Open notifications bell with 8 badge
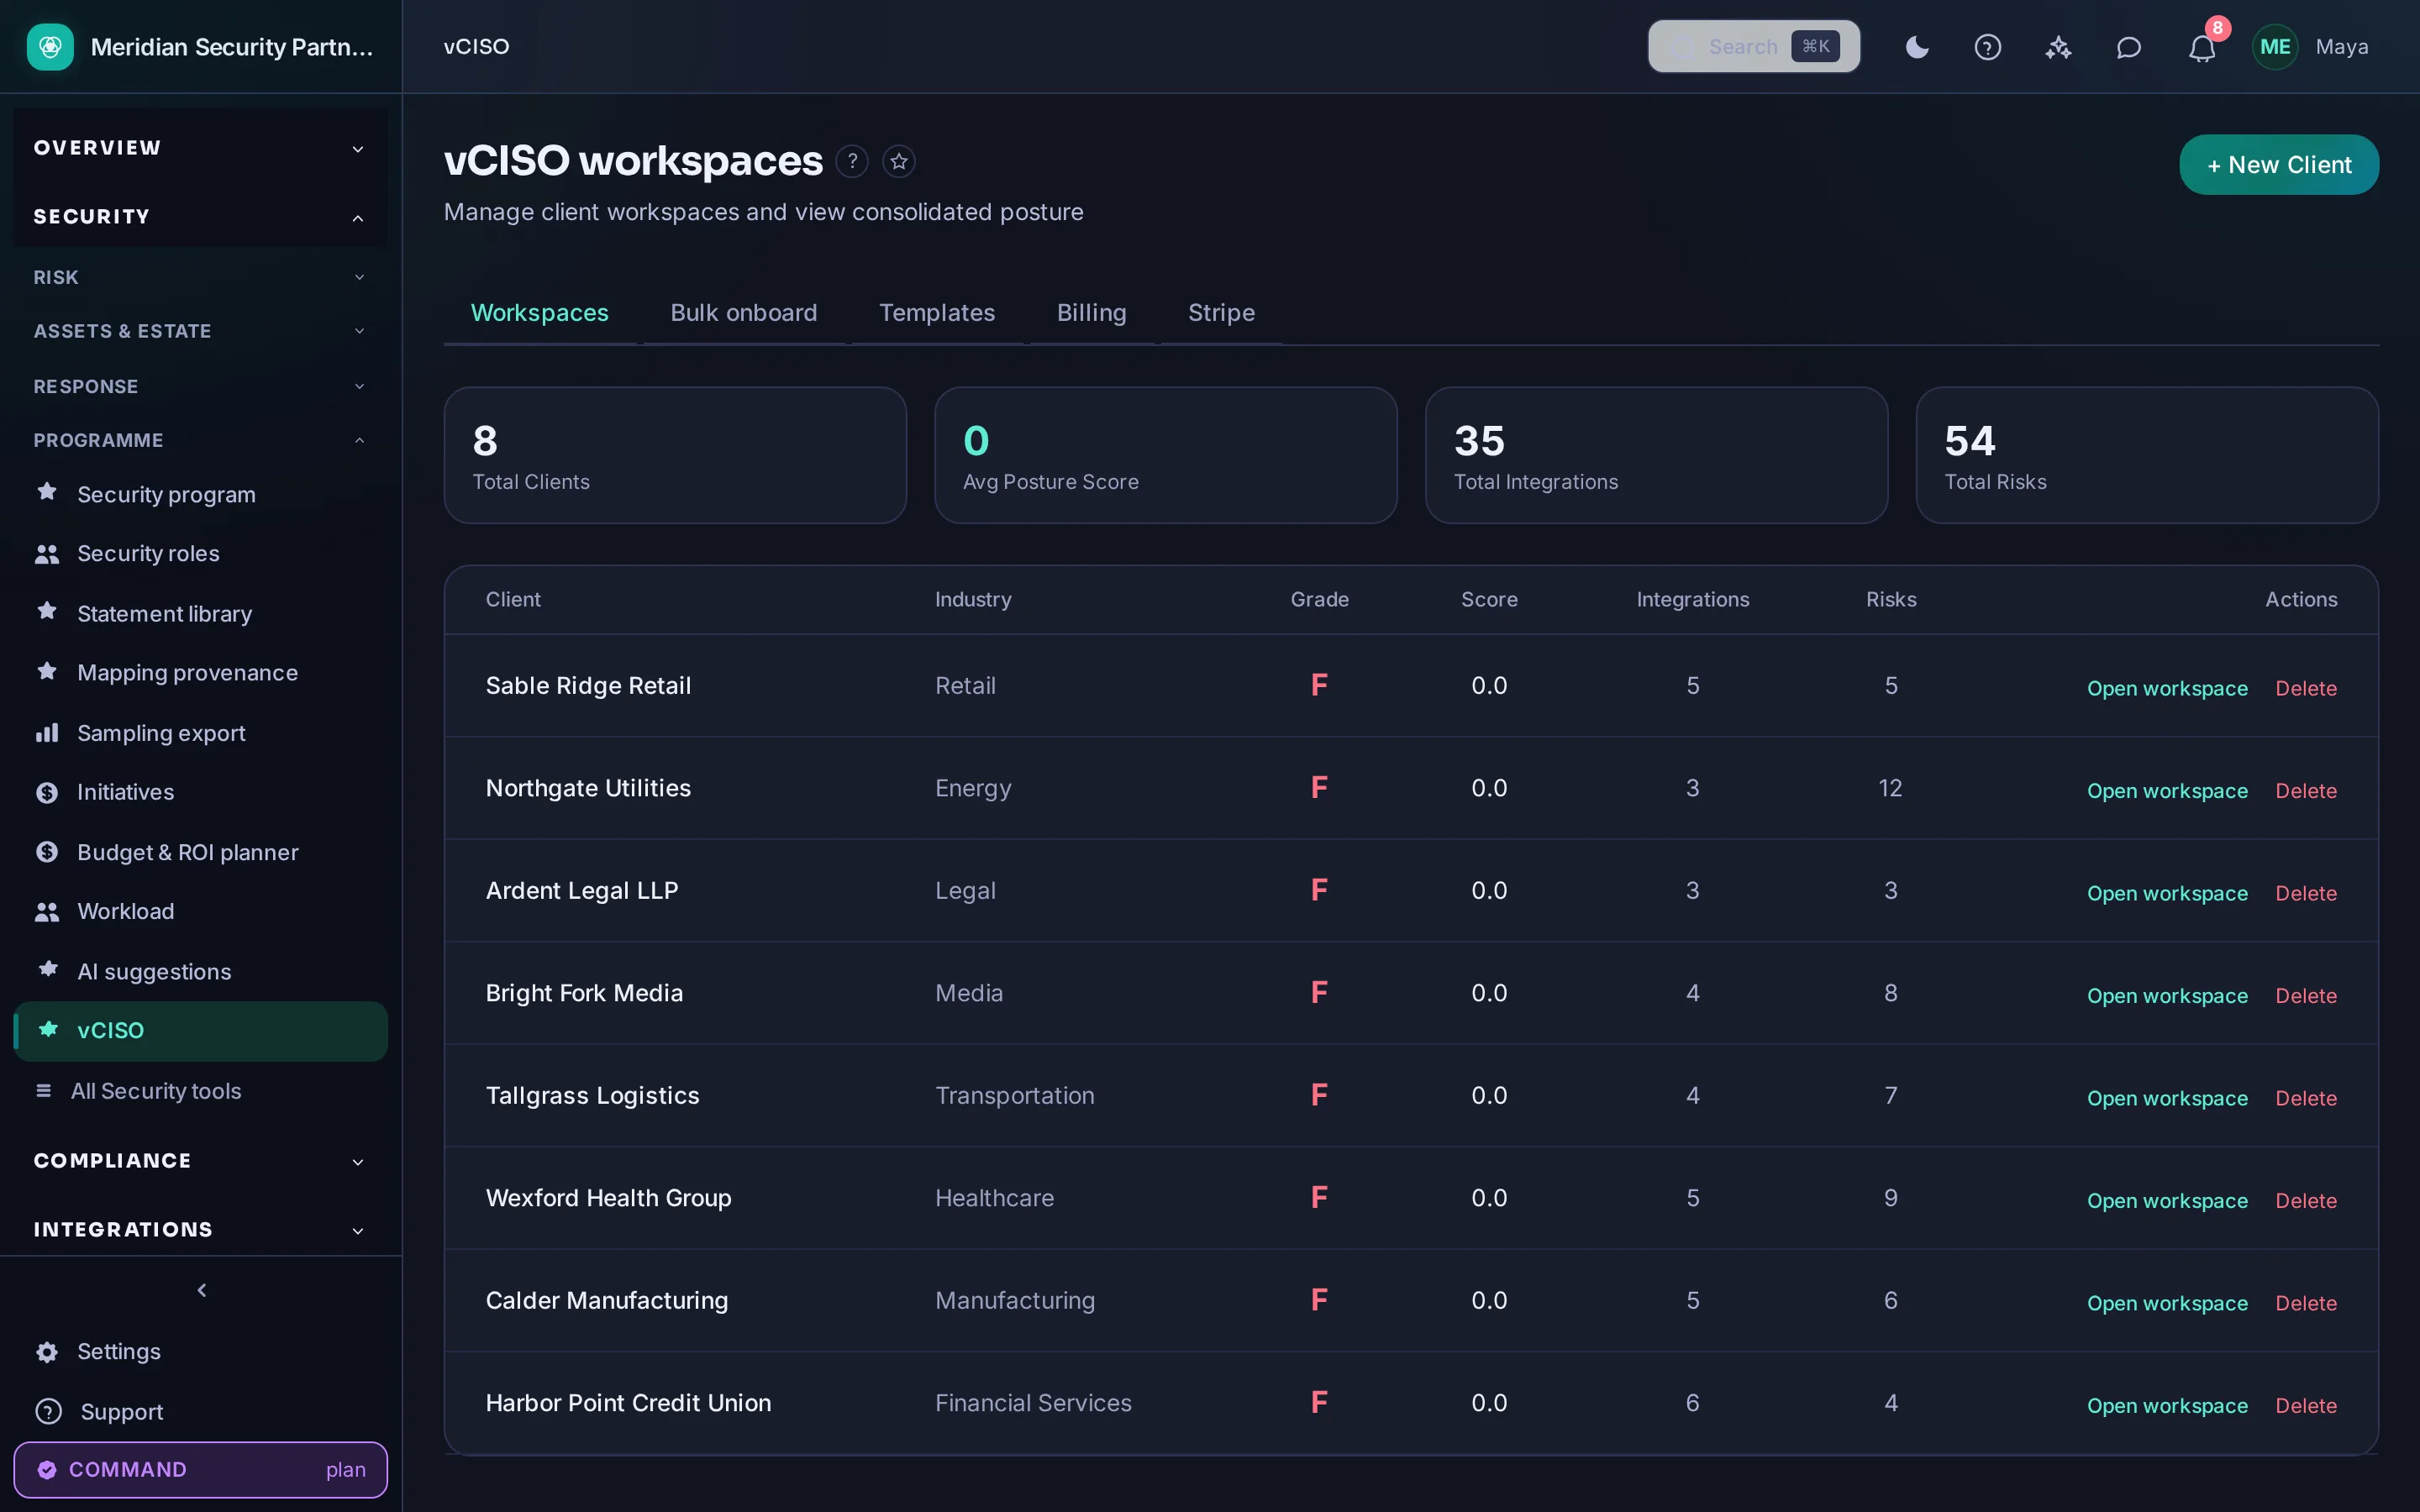 pos(2202,47)
